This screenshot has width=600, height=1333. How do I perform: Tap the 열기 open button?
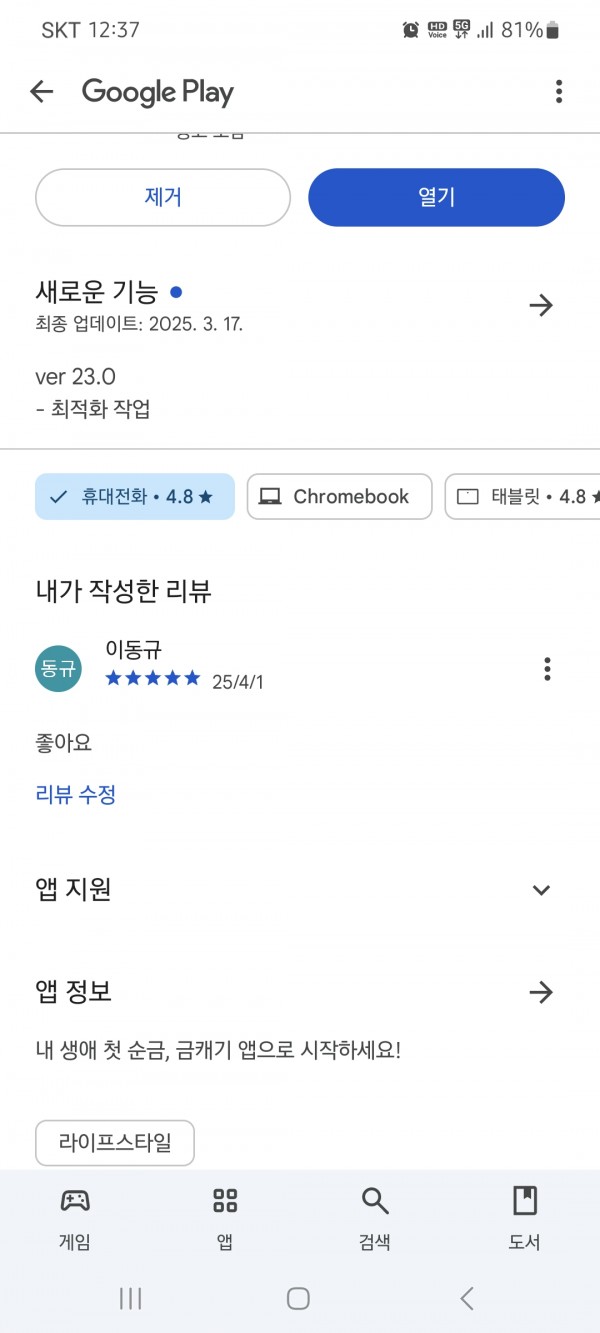pyautogui.click(x=437, y=197)
